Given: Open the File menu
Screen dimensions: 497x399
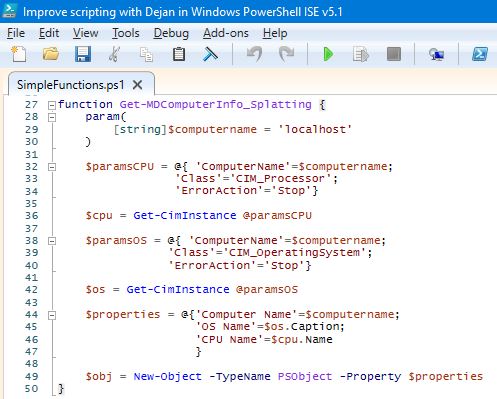Looking at the screenshot, I should (16, 33).
